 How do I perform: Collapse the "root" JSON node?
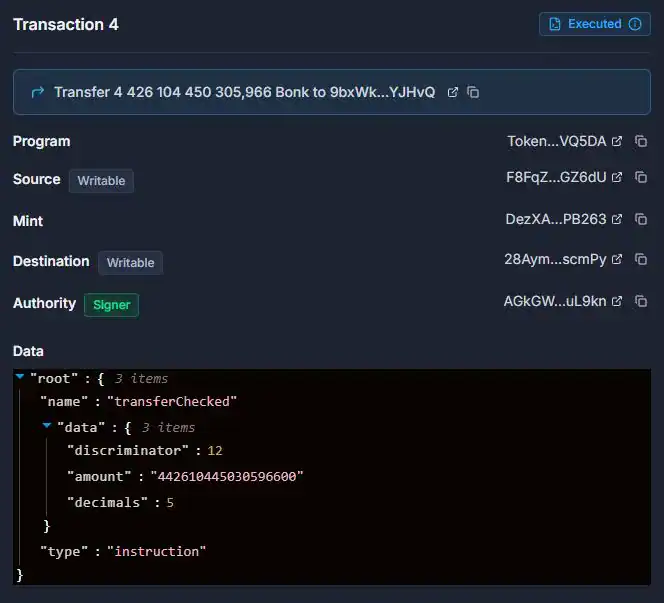[x=20, y=376]
